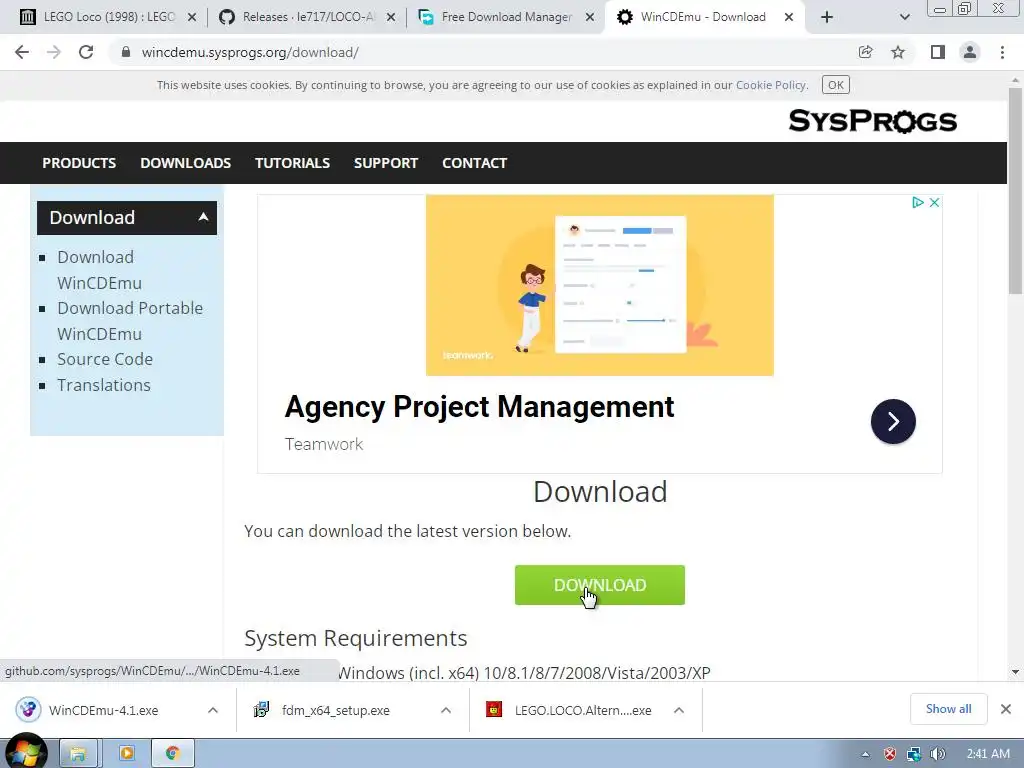Screen dimensions: 1024x768
Task: Expand options for WinCDEmu-4.1.exe download
Action: [213, 710]
